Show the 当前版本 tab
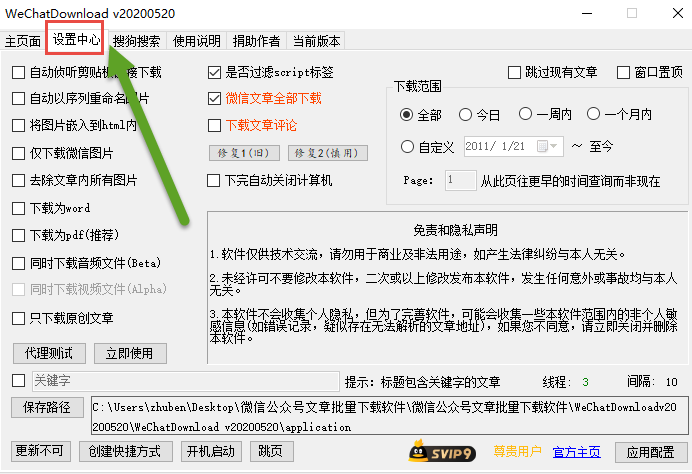The width and height of the screenshot is (692, 474). 316,41
